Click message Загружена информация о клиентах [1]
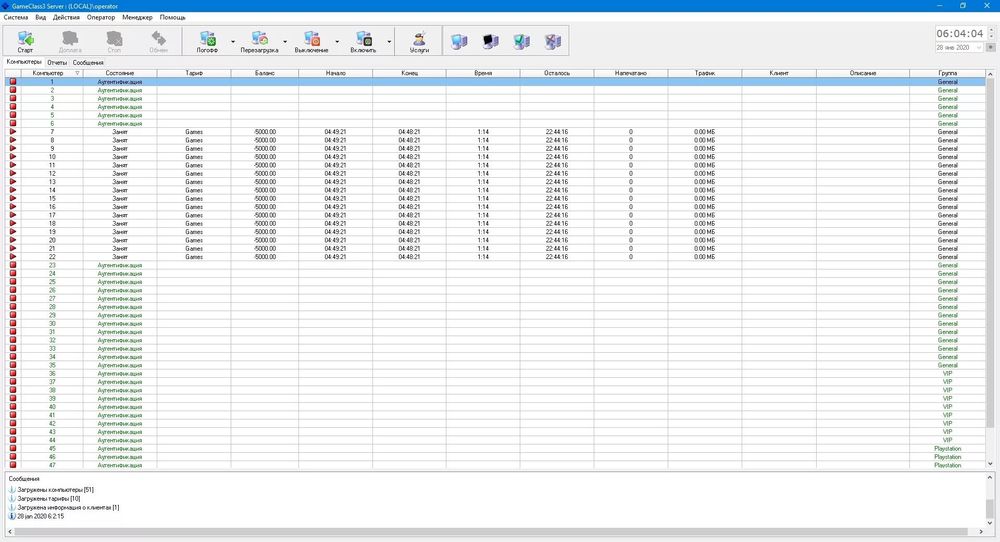1000x542 pixels. (68, 508)
